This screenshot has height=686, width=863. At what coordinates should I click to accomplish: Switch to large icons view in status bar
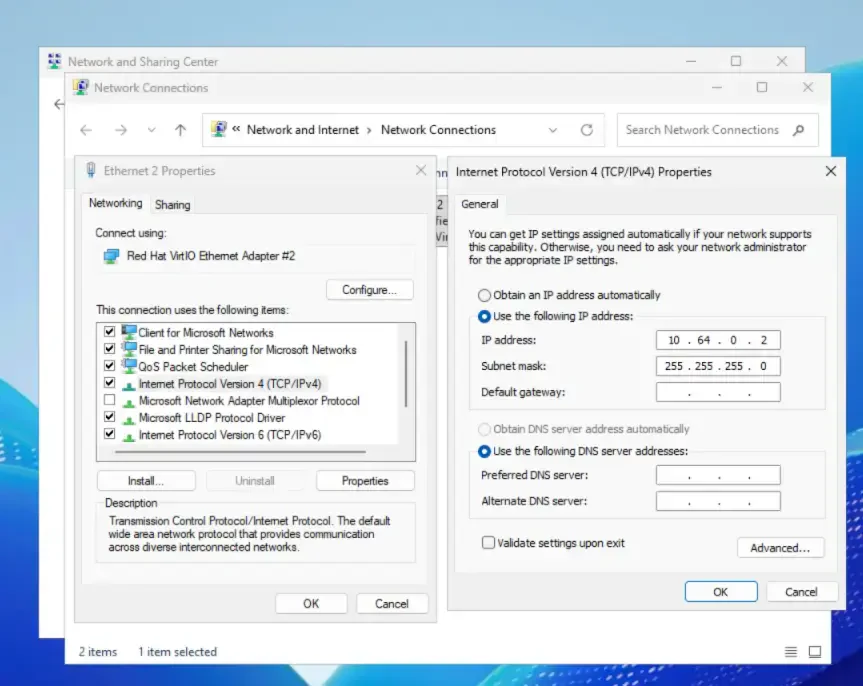pyautogui.click(x=815, y=652)
